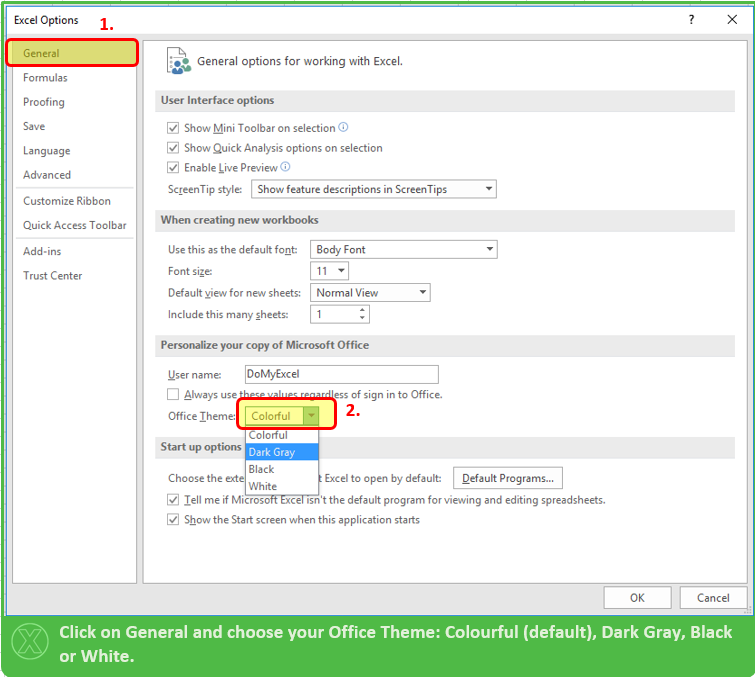Image resolution: width=755 pixels, height=677 pixels.
Task: Open the Quick Access Toolbar category
Action: 75,225
